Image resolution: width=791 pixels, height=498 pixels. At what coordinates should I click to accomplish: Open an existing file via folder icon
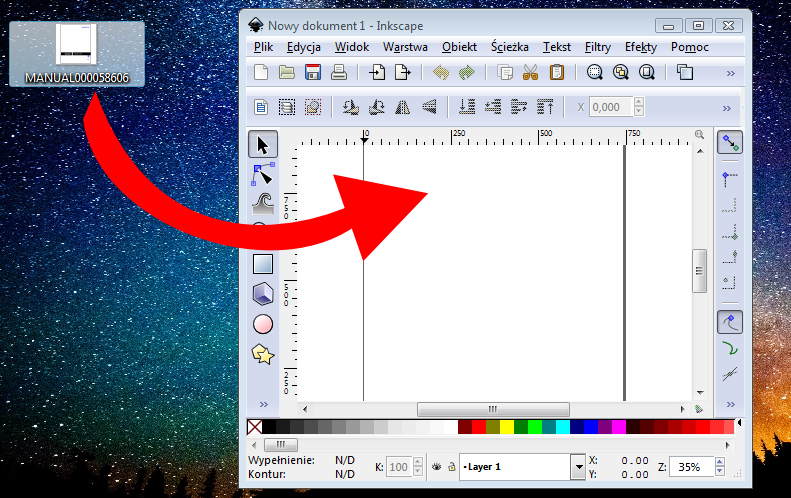[287, 72]
